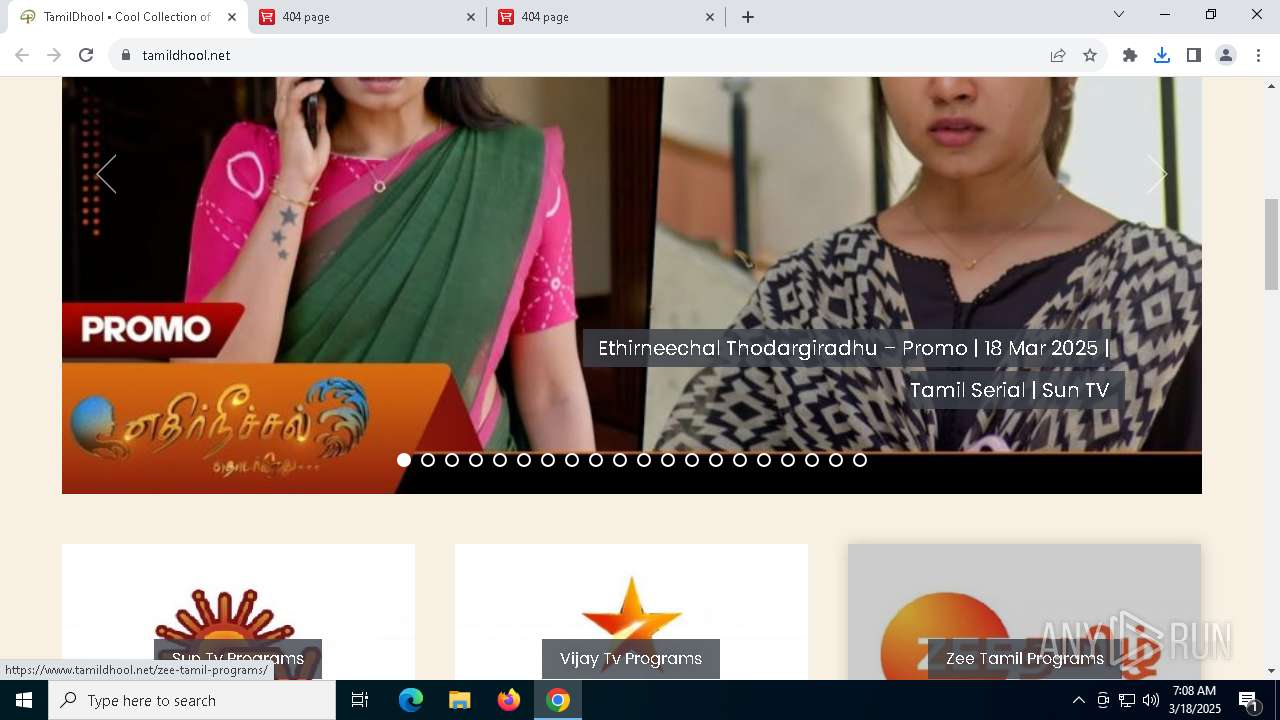Open Chrome profile avatar
This screenshot has height=720, width=1280.
1226,55
